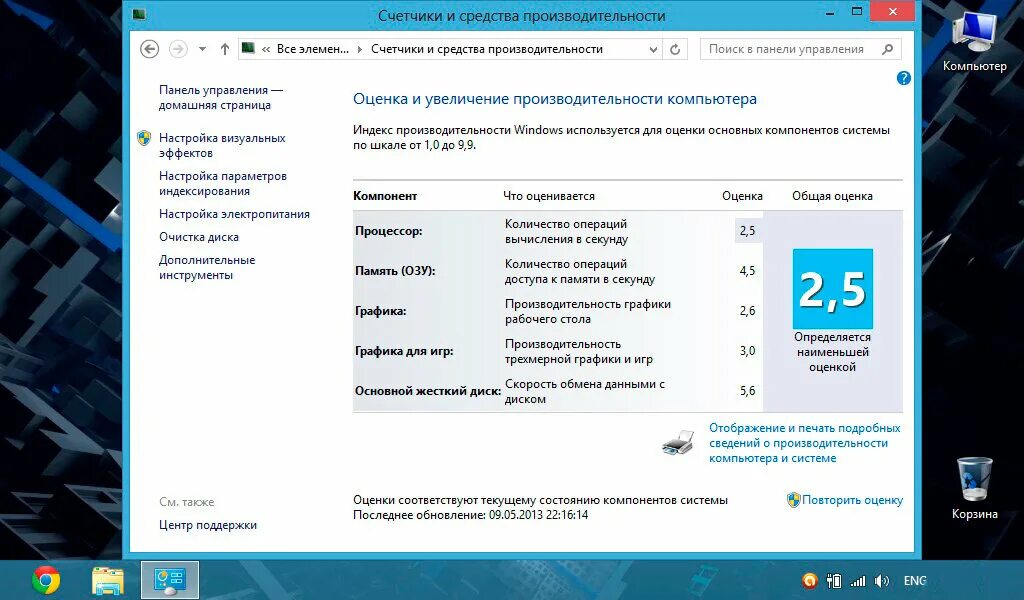Maximize the performance window

(x=857, y=12)
